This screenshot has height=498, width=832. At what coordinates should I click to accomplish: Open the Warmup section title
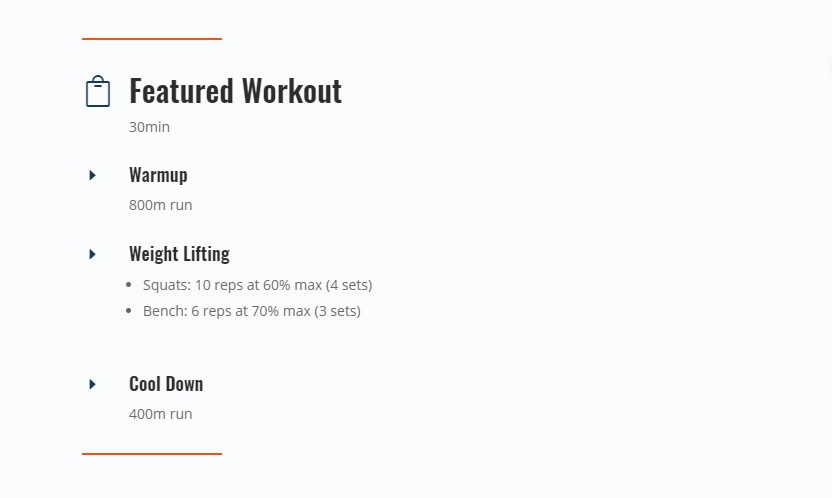click(x=158, y=175)
